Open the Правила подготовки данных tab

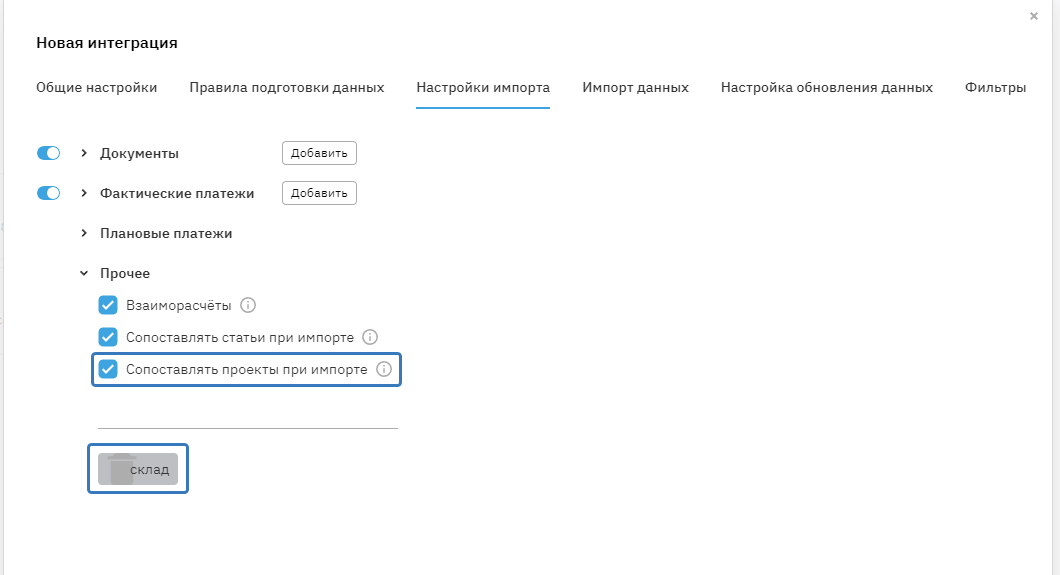287,88
